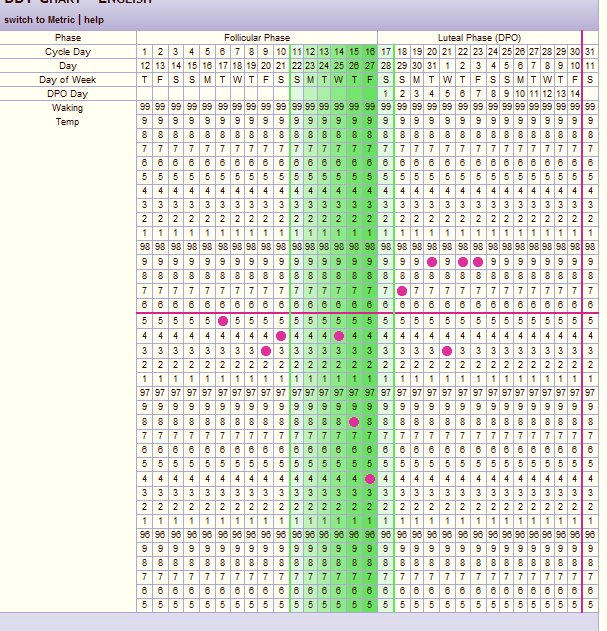Select the 97.8 temperature dot on cycle day 15

[354, 422]
